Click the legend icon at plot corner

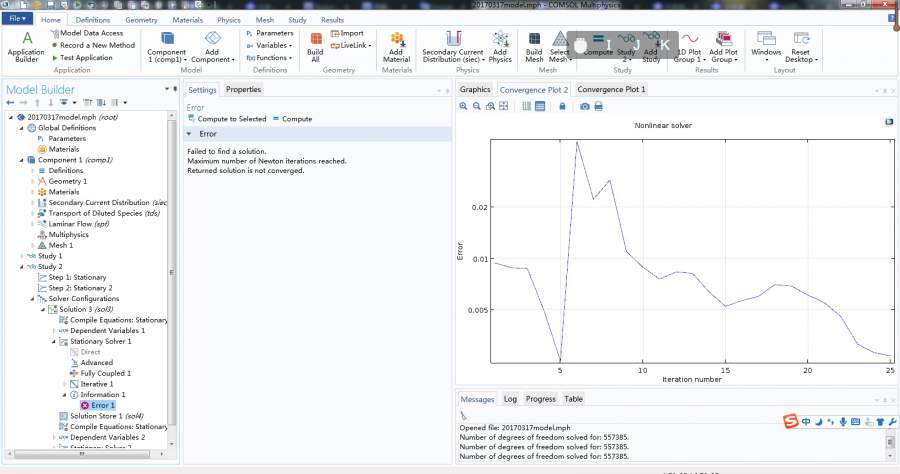click(889, 122)
